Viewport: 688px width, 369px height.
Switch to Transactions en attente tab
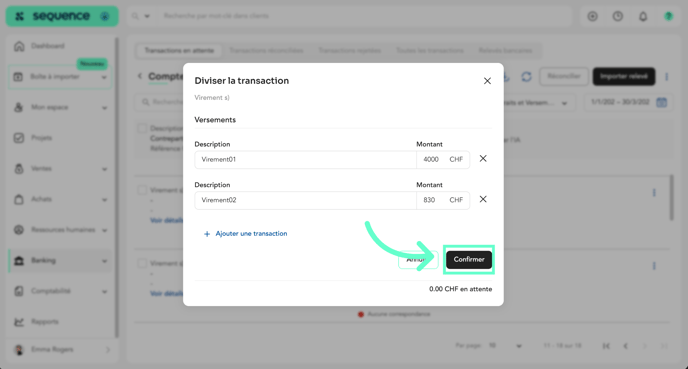[179, 50]
